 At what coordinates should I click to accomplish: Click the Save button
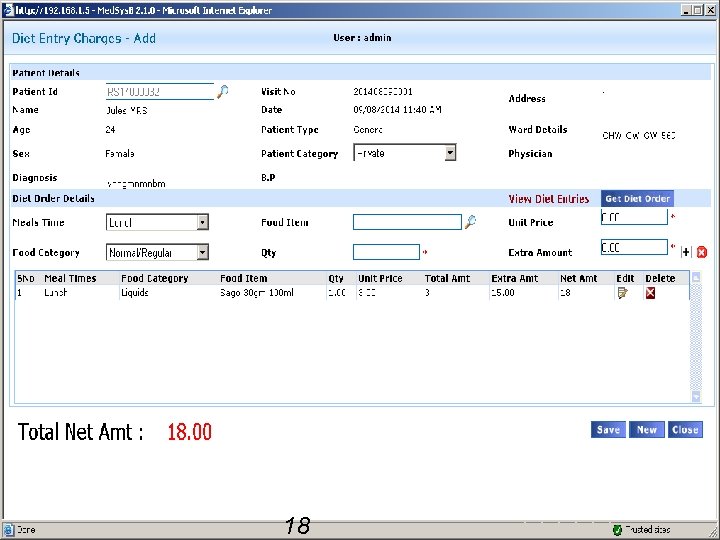click(x=608, y=430)
